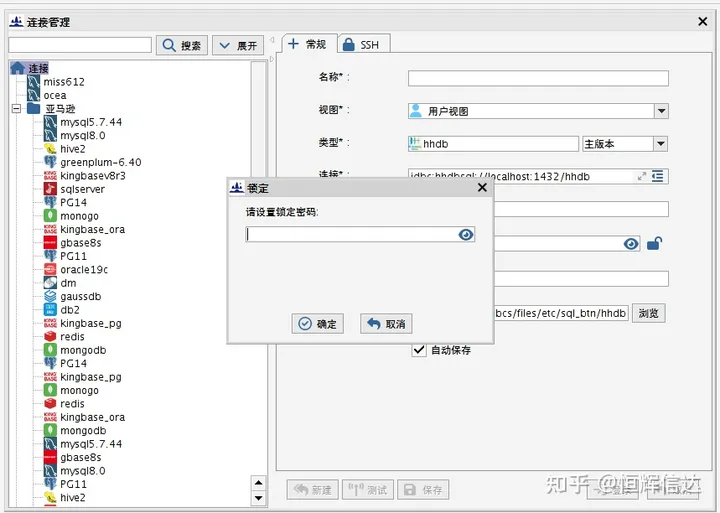
Task: Select the 连接 root node
Action: [x=29, y=68]
